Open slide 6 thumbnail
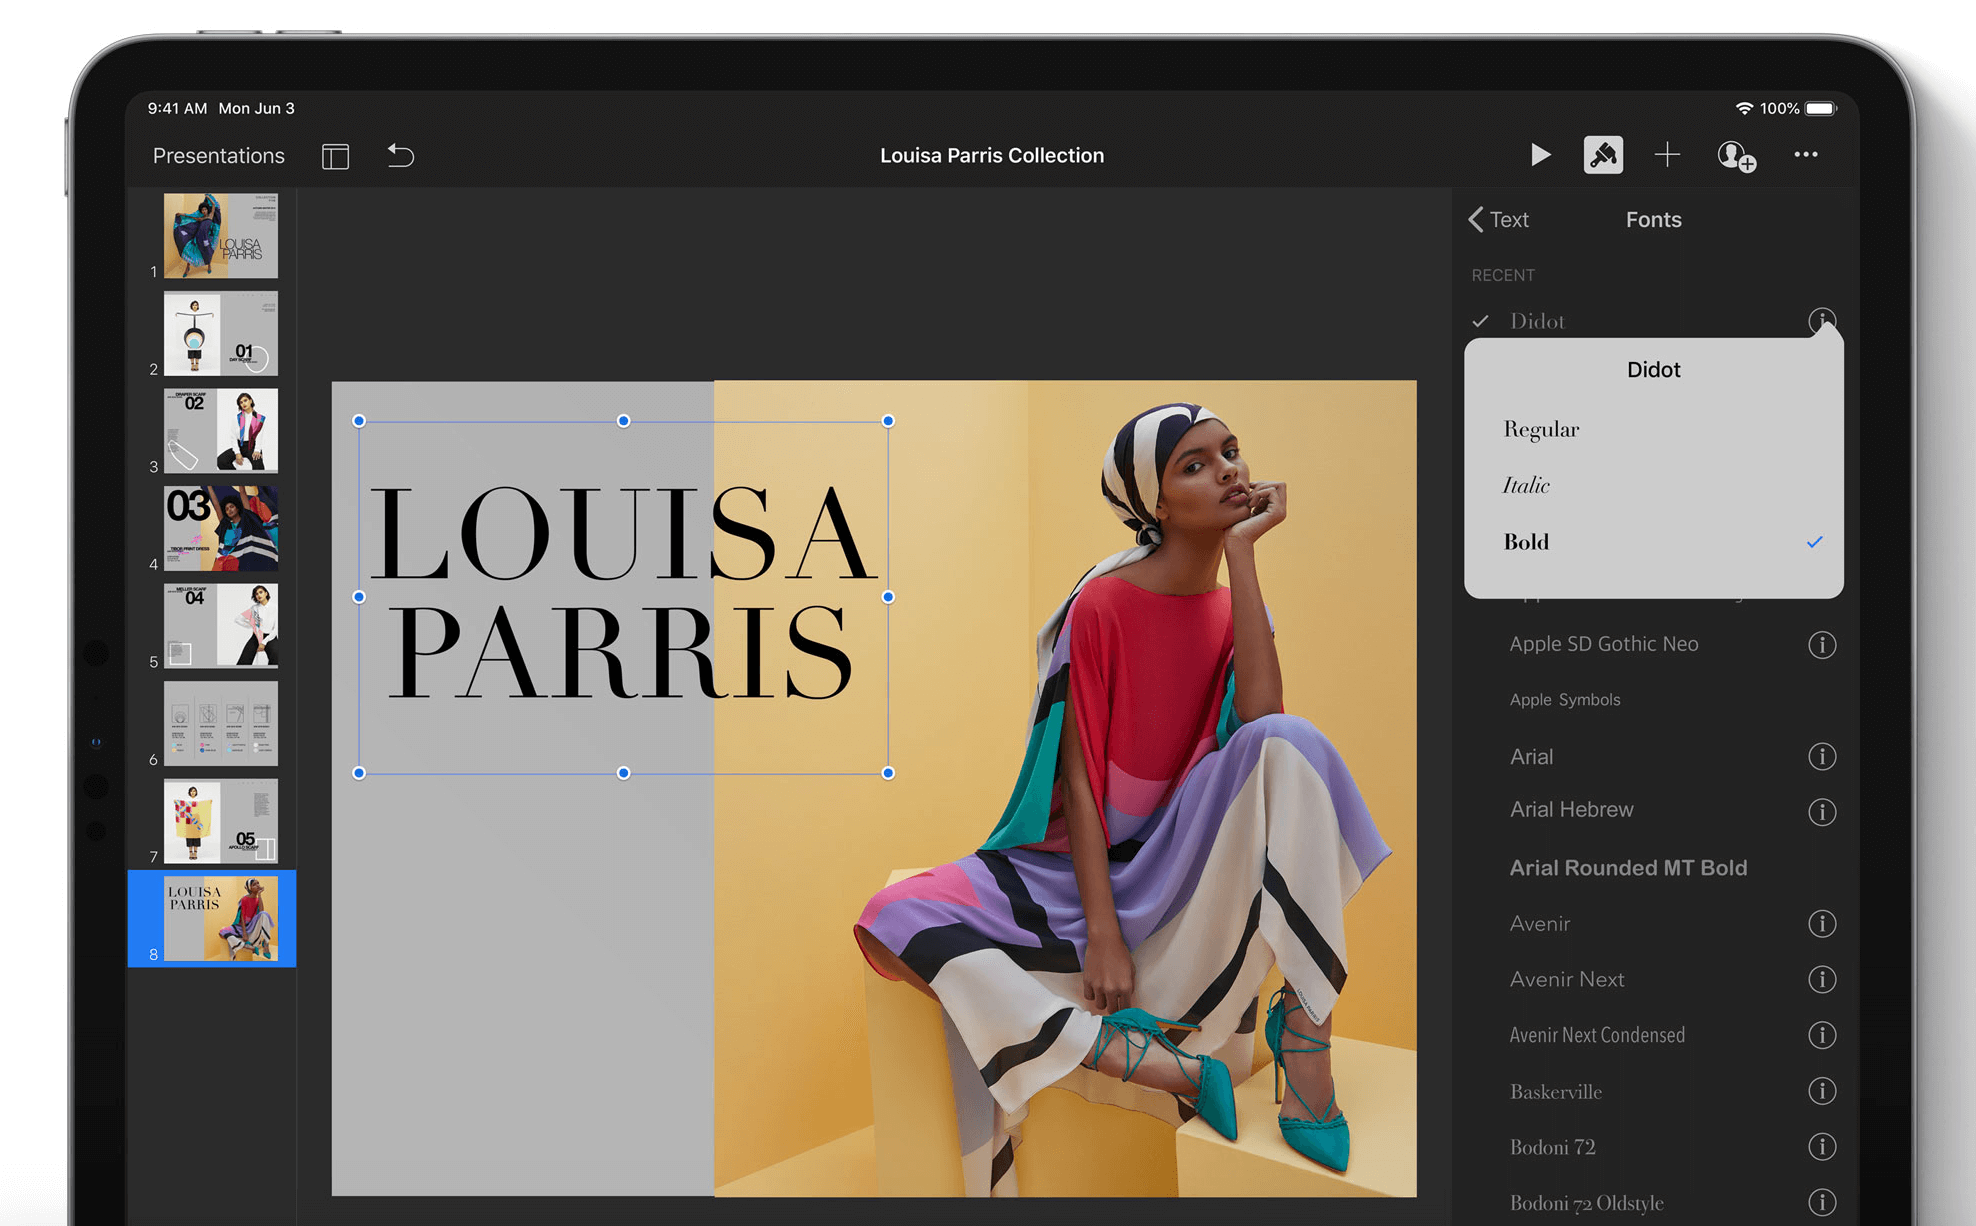The height and width of the screenshot is (1226, 1976). (x=221, y=724)
